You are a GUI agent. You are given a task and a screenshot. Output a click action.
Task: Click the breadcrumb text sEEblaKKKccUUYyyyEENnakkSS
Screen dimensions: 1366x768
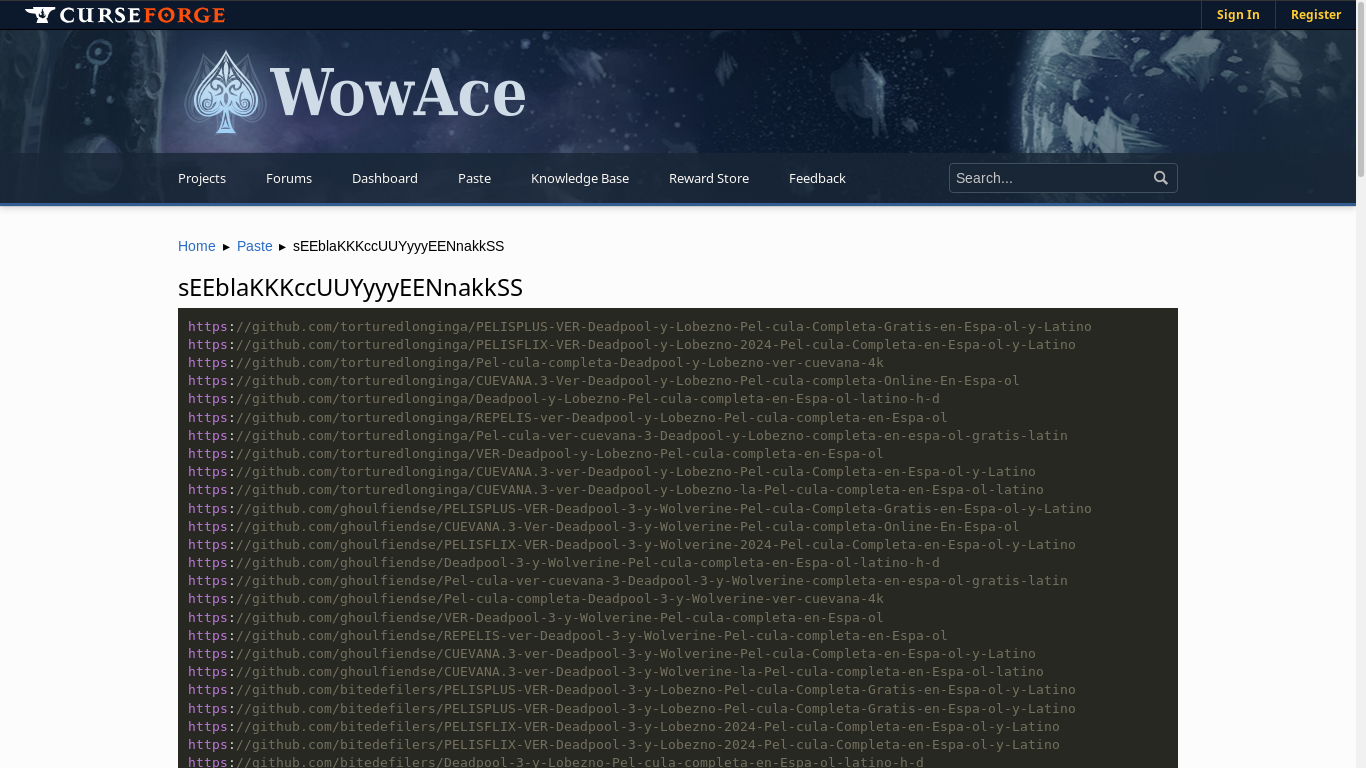[x=398, y=246]
